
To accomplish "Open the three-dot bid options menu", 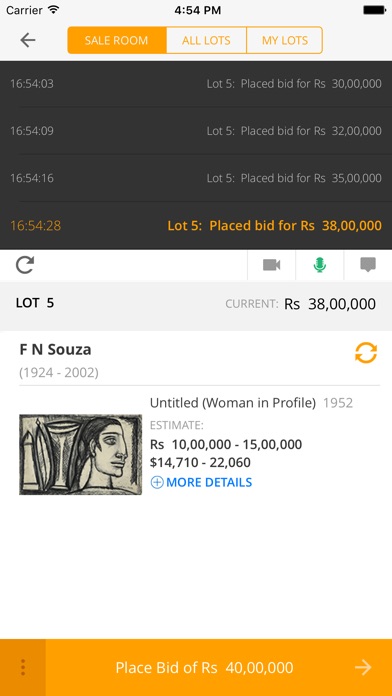I will coord(23,667).
